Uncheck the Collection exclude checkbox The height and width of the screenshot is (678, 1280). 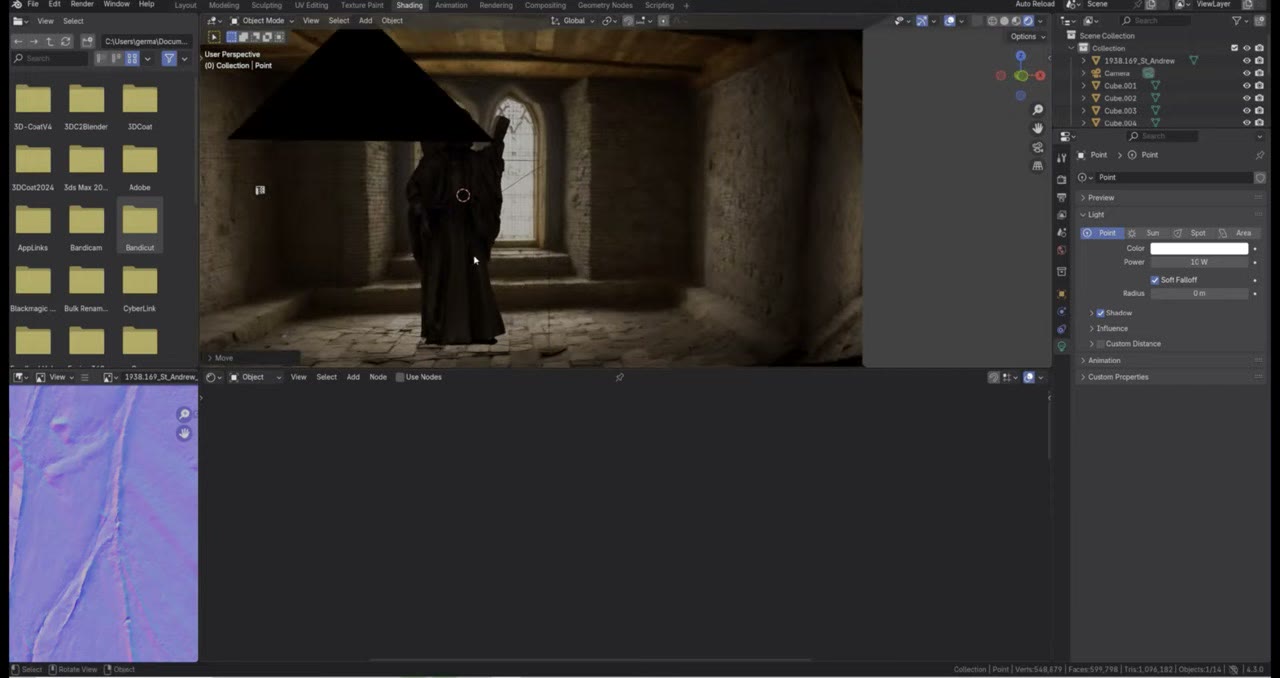[x=1234, y=48]
